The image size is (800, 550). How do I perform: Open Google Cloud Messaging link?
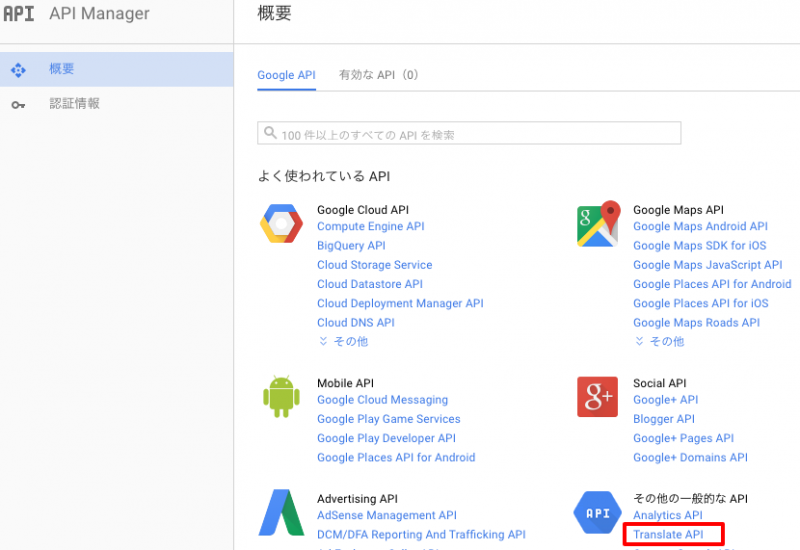pos(382,400)
